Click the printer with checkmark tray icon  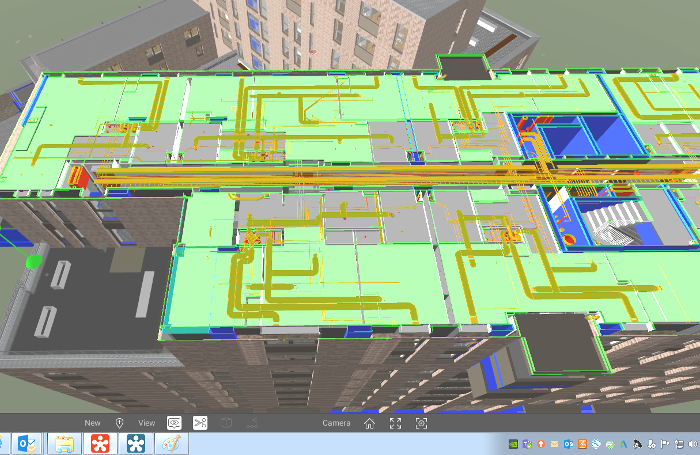pos(610,444)
